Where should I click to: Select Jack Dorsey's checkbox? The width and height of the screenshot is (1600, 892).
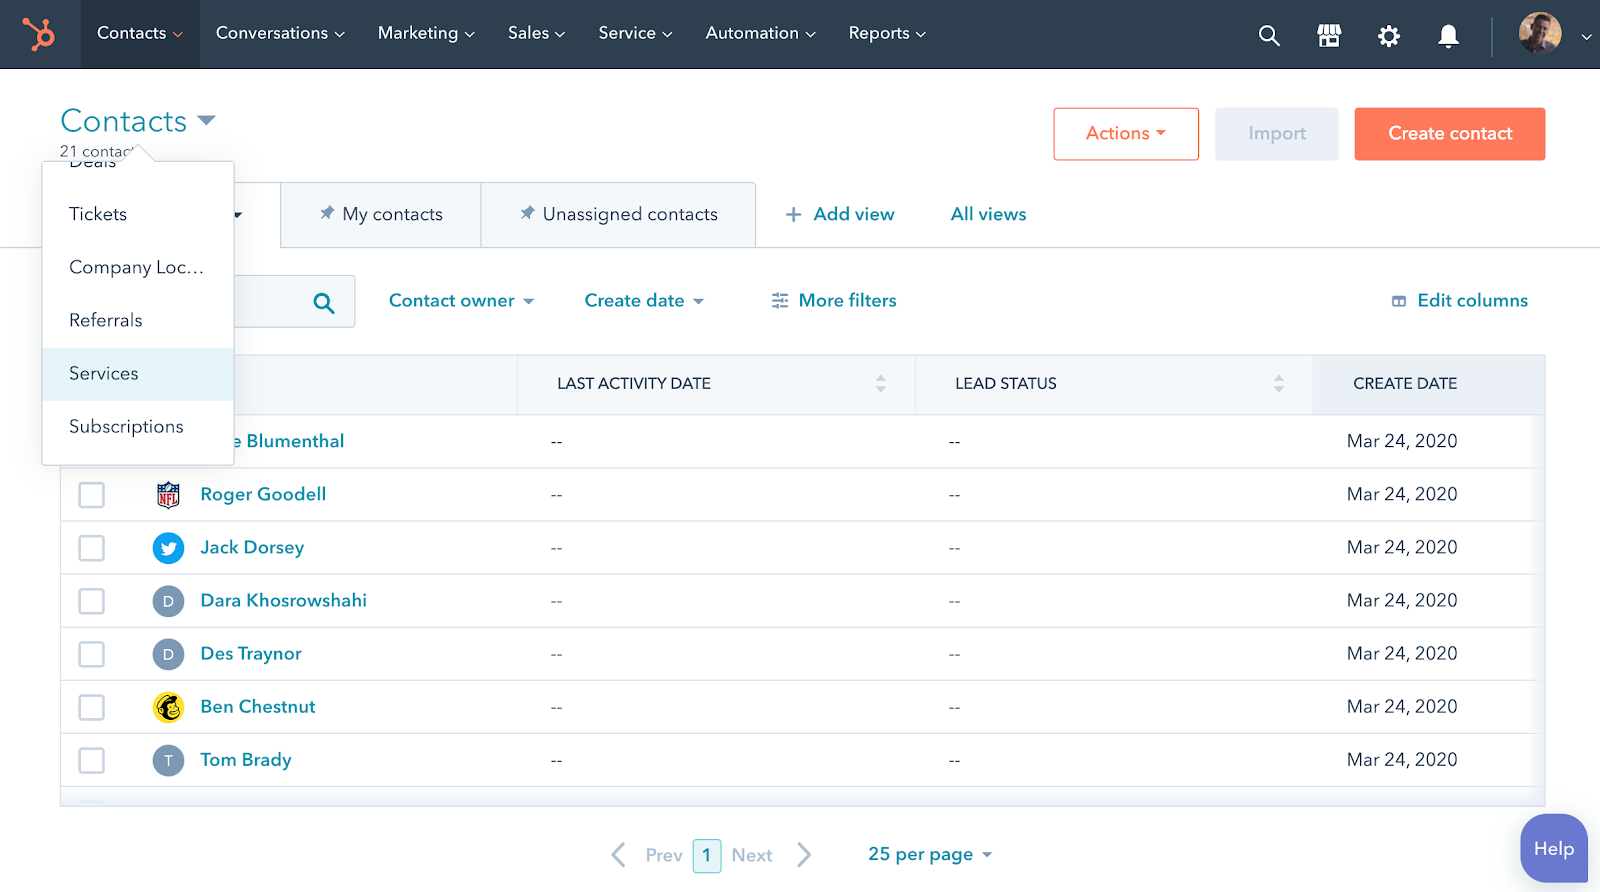(x=92, y=548)
